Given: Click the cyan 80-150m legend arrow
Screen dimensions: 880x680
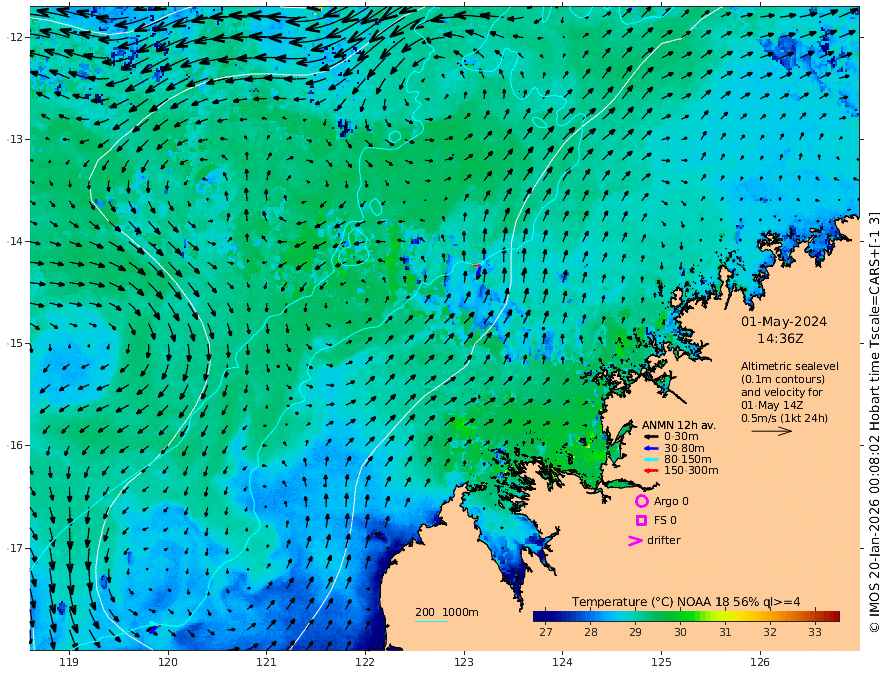Looking at the screenshot, I should [x=650, y=459].
